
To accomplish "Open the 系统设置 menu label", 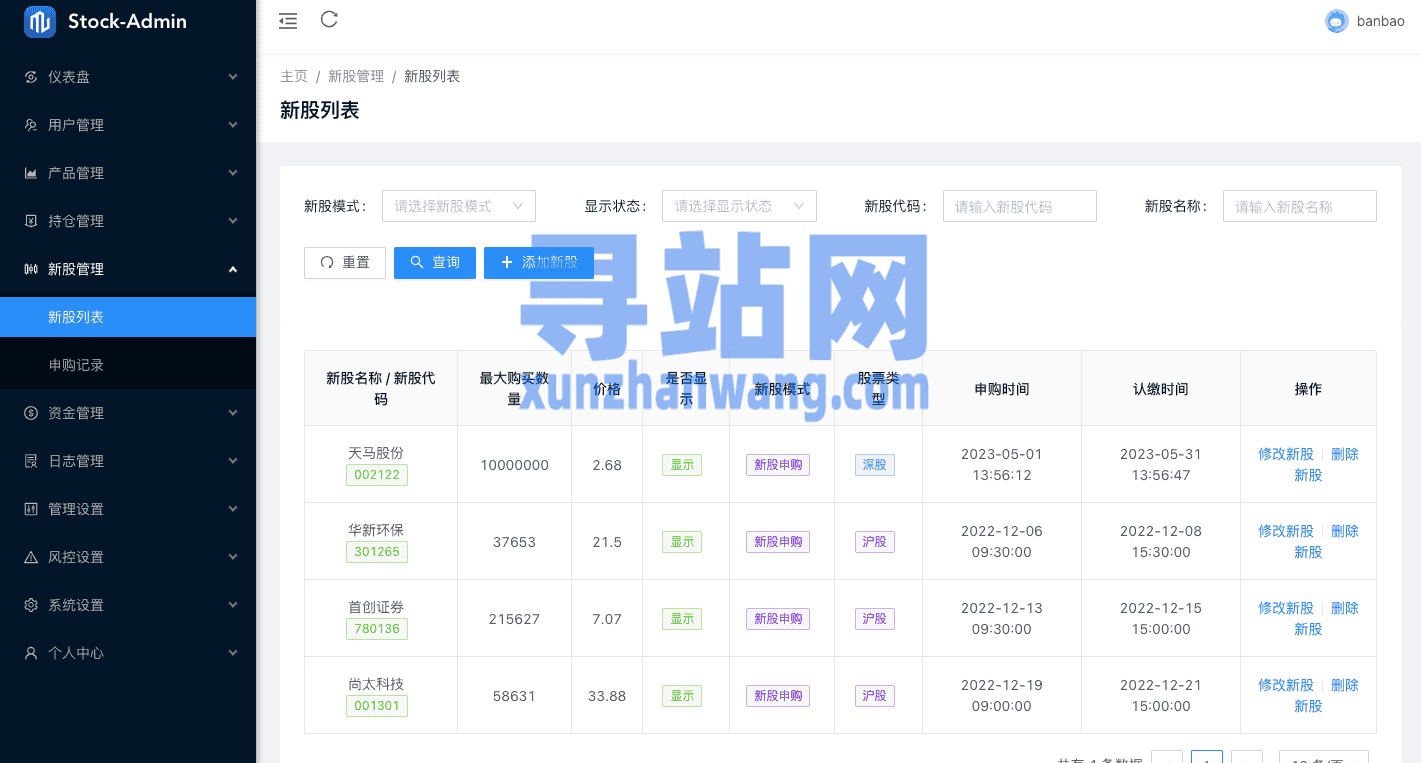I will pyautogui.click(x=76, y=605).
